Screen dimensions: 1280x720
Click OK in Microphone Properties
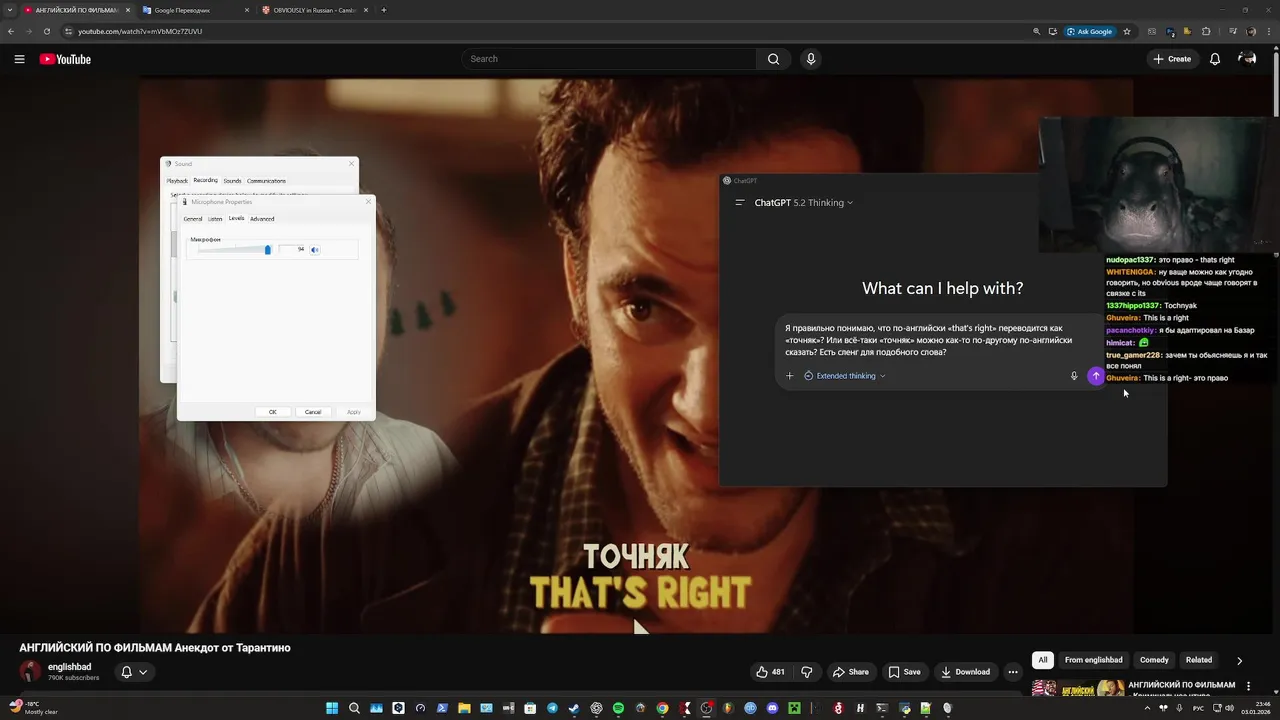click(272, 412)
